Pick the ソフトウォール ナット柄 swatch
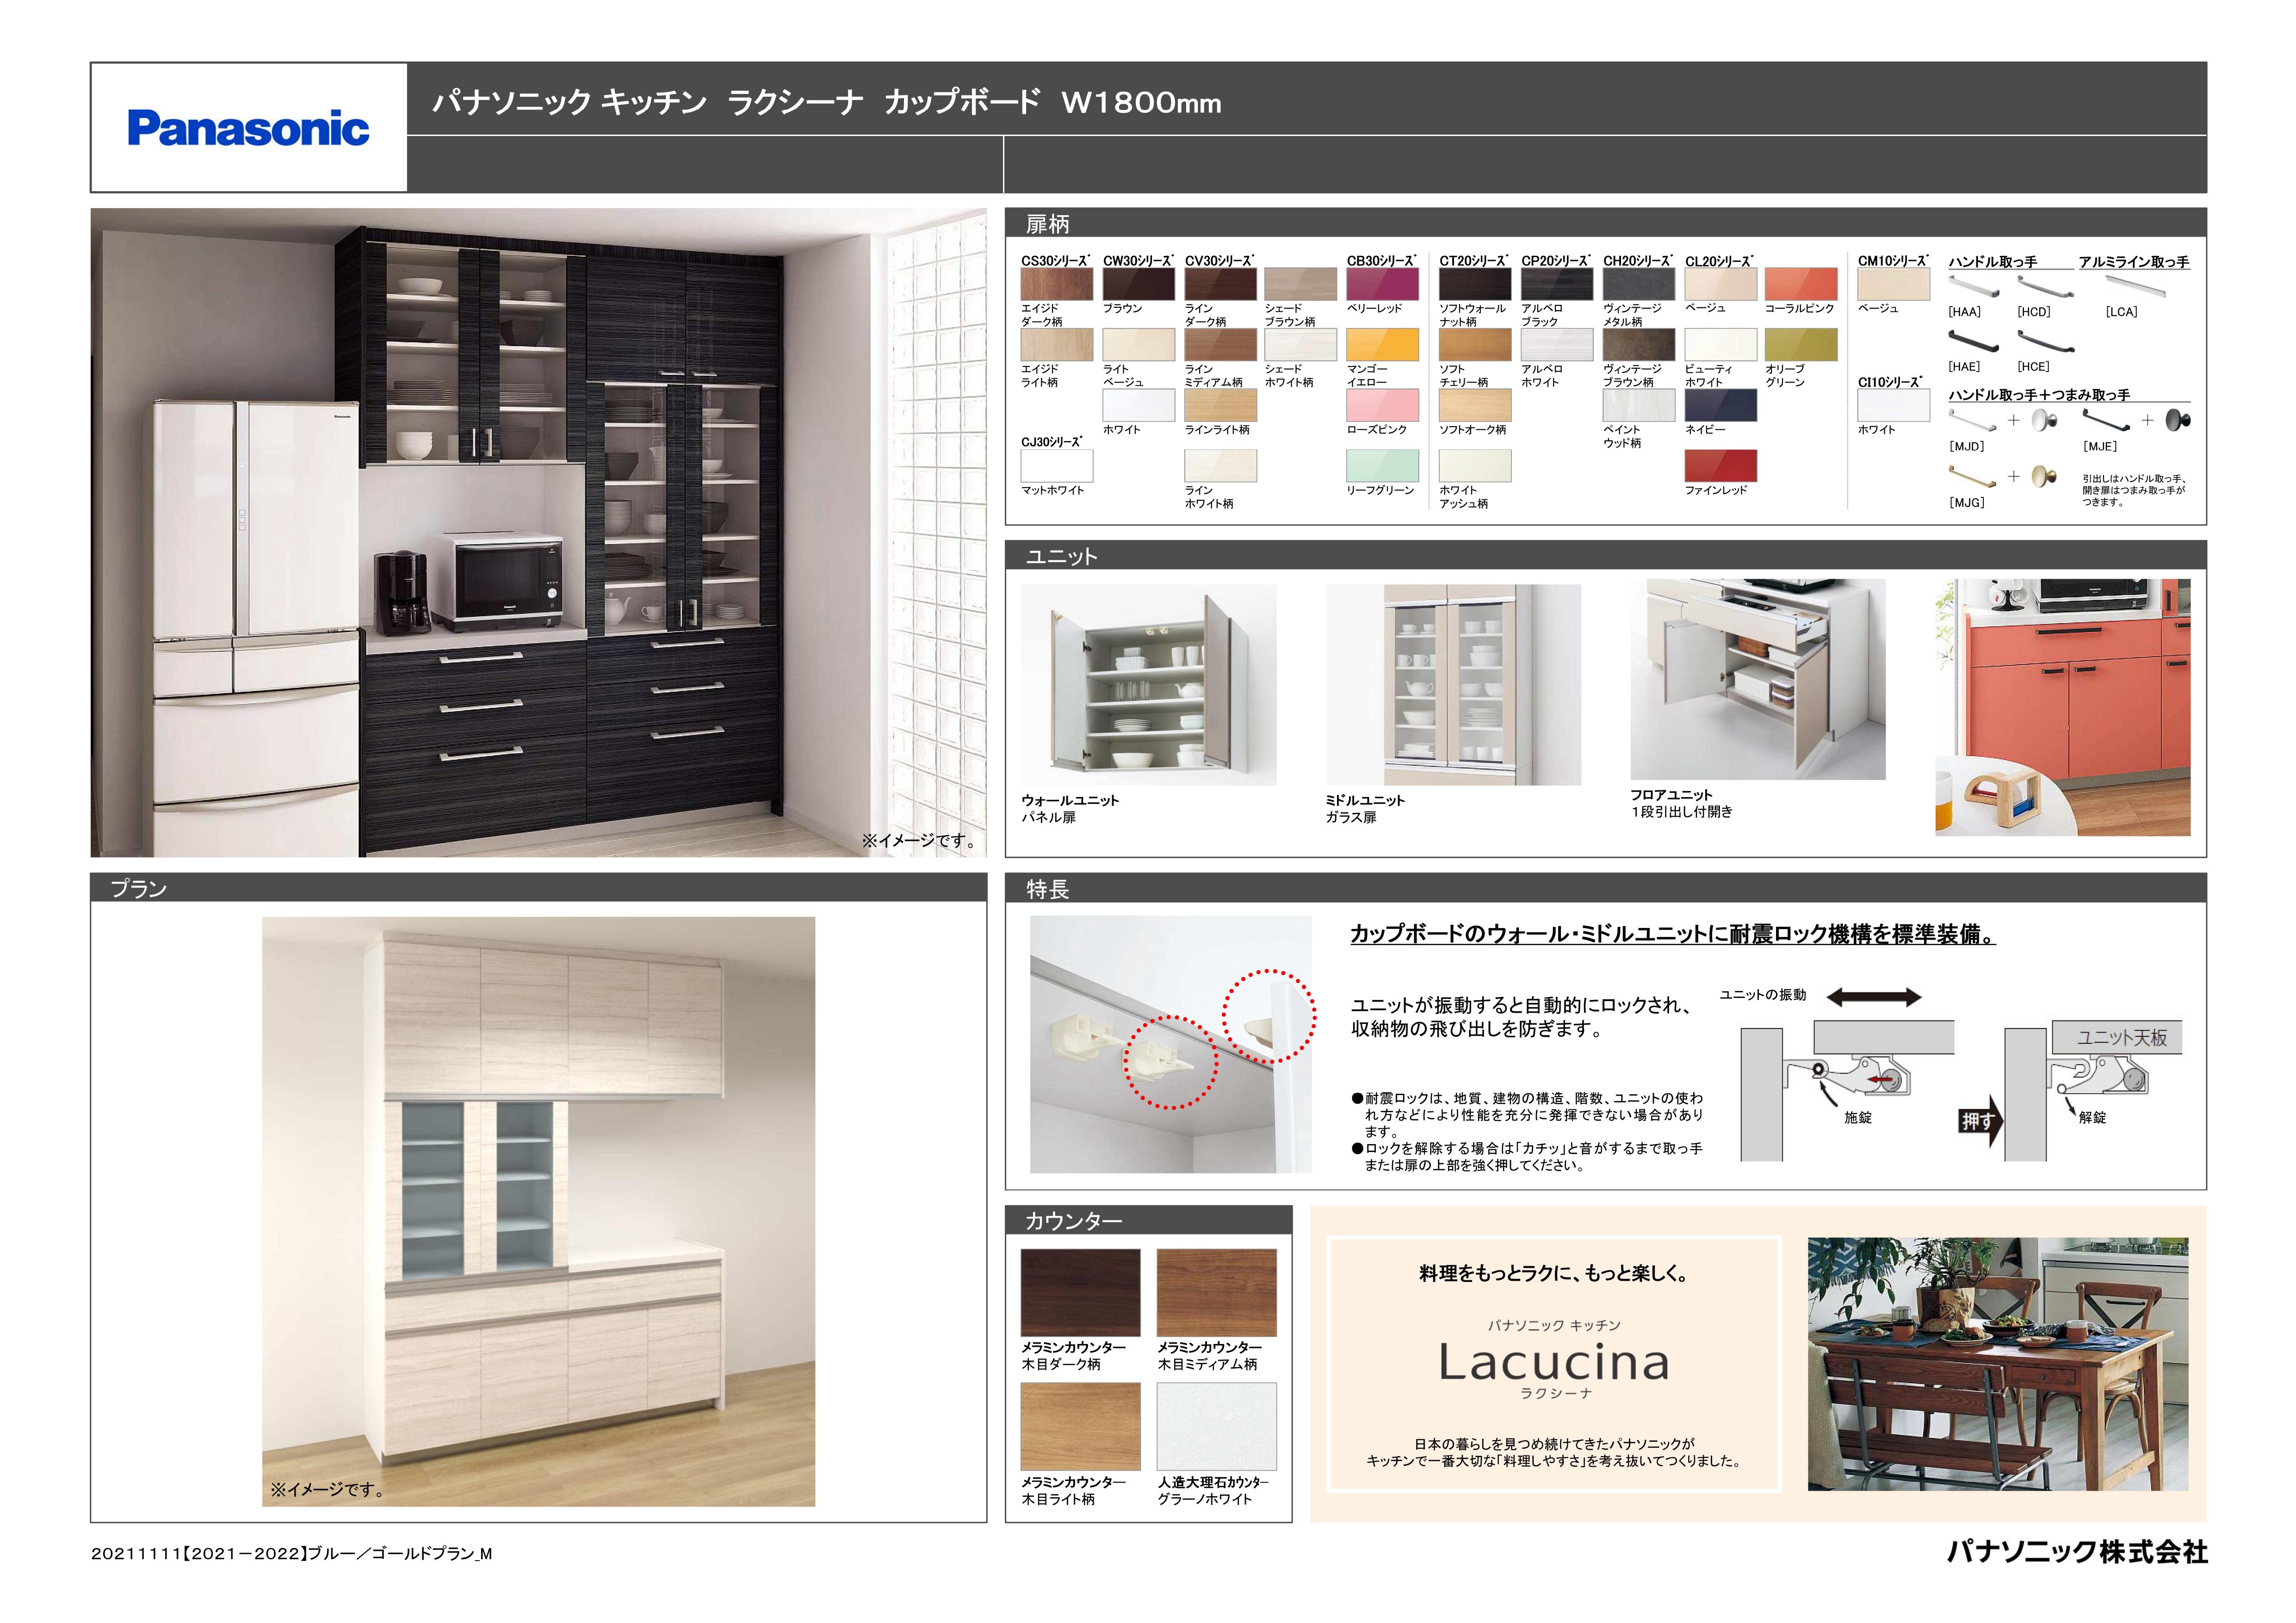This screenshot has width=2296, height=1623. coord(1475,285)
